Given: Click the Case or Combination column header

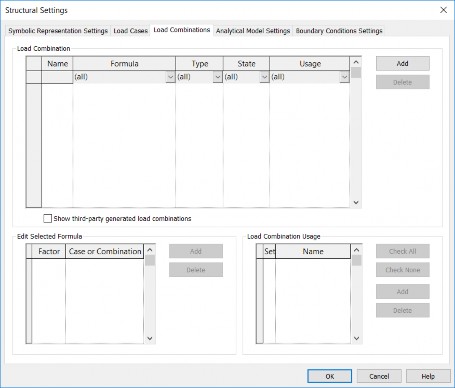Looking at the screenshot, I should 105,251.
